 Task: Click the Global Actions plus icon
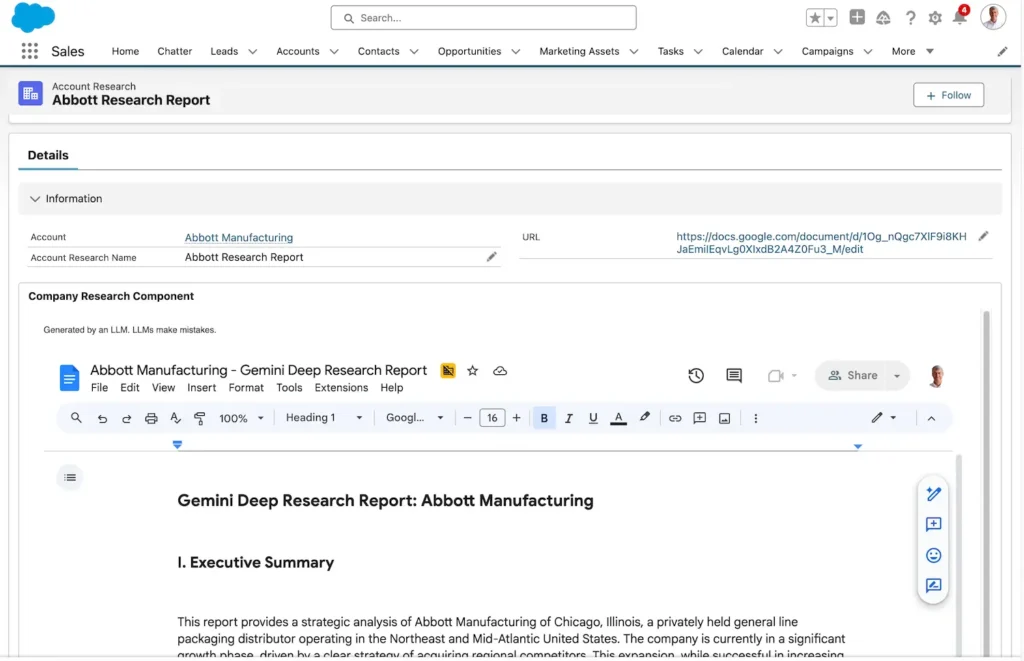pyautogui.click(x=857, y=18)
